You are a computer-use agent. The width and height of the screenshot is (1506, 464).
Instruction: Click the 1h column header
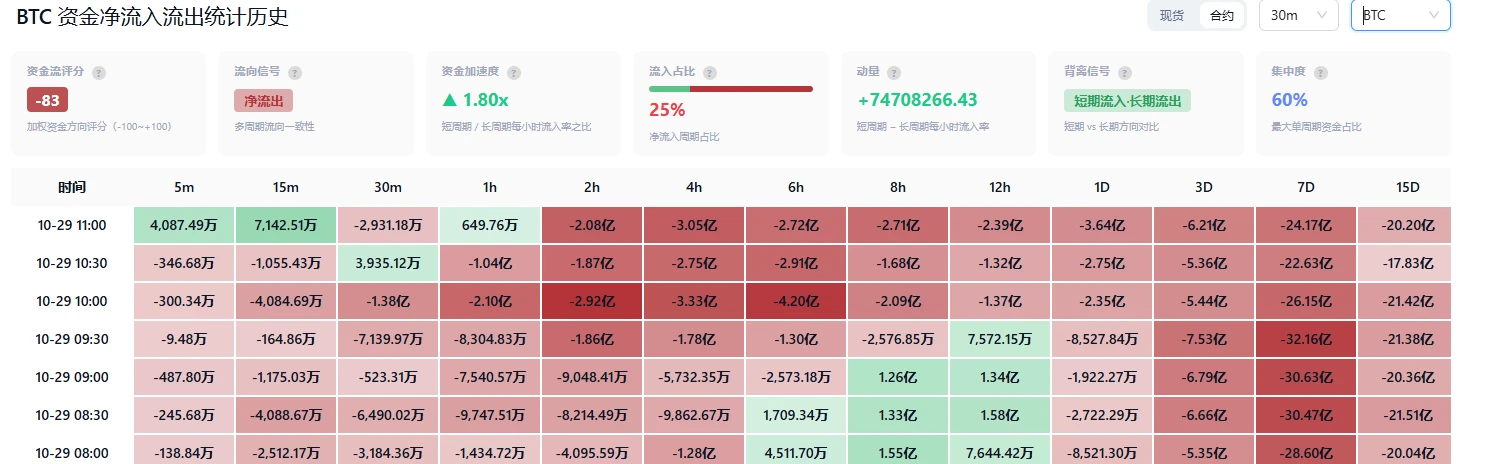coord(490,187)
